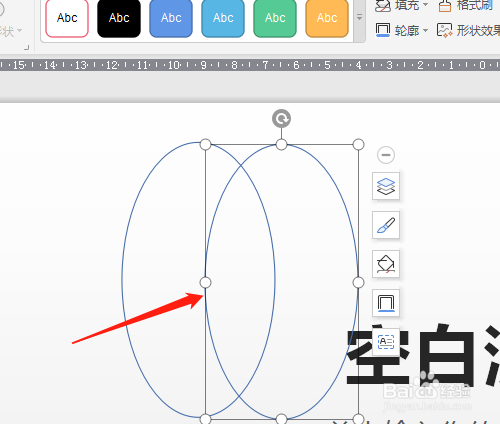Screen dimensions: 500x424
Task: Apply the green Abc shape style
Action: pos(275,18)
